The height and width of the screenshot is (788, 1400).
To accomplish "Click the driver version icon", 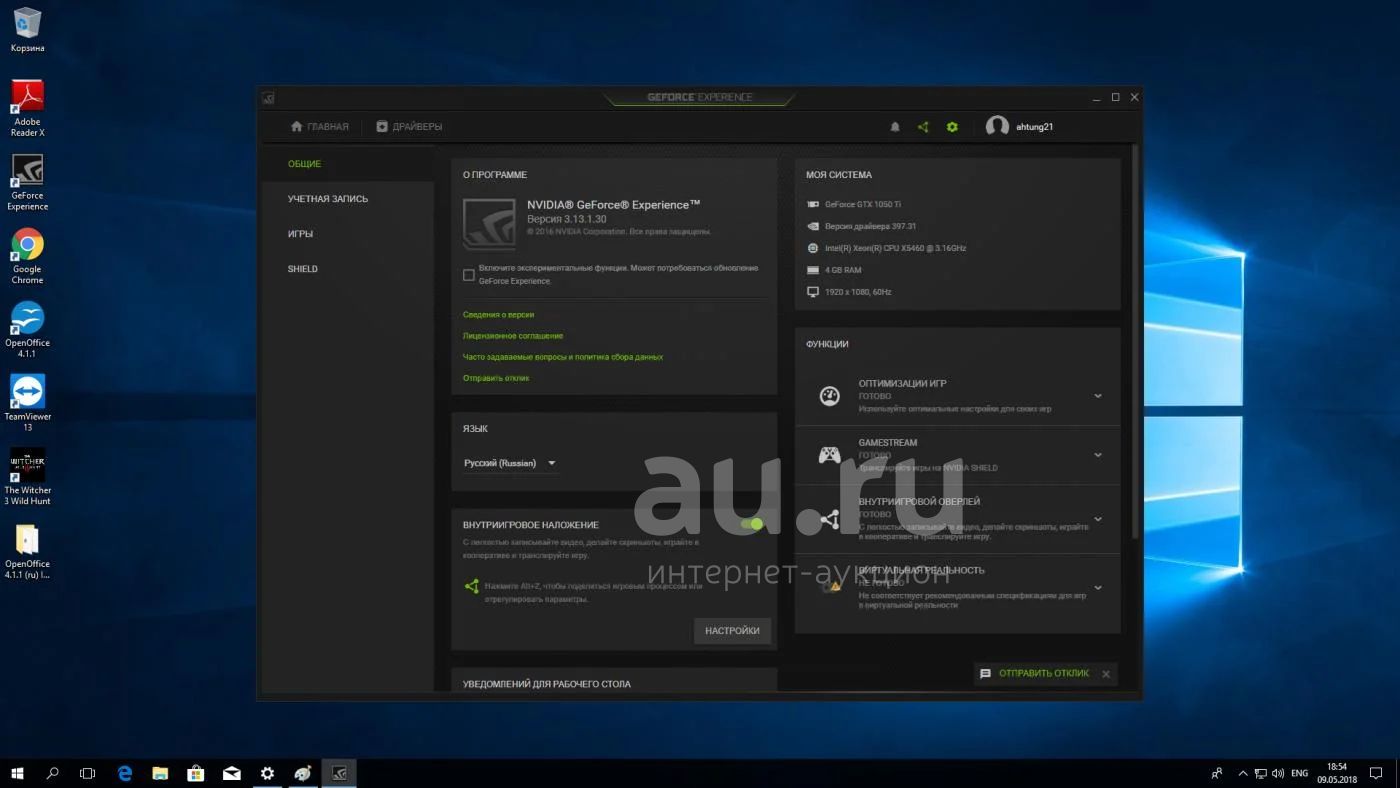I will pyautogui.click(x=813, y=226).
